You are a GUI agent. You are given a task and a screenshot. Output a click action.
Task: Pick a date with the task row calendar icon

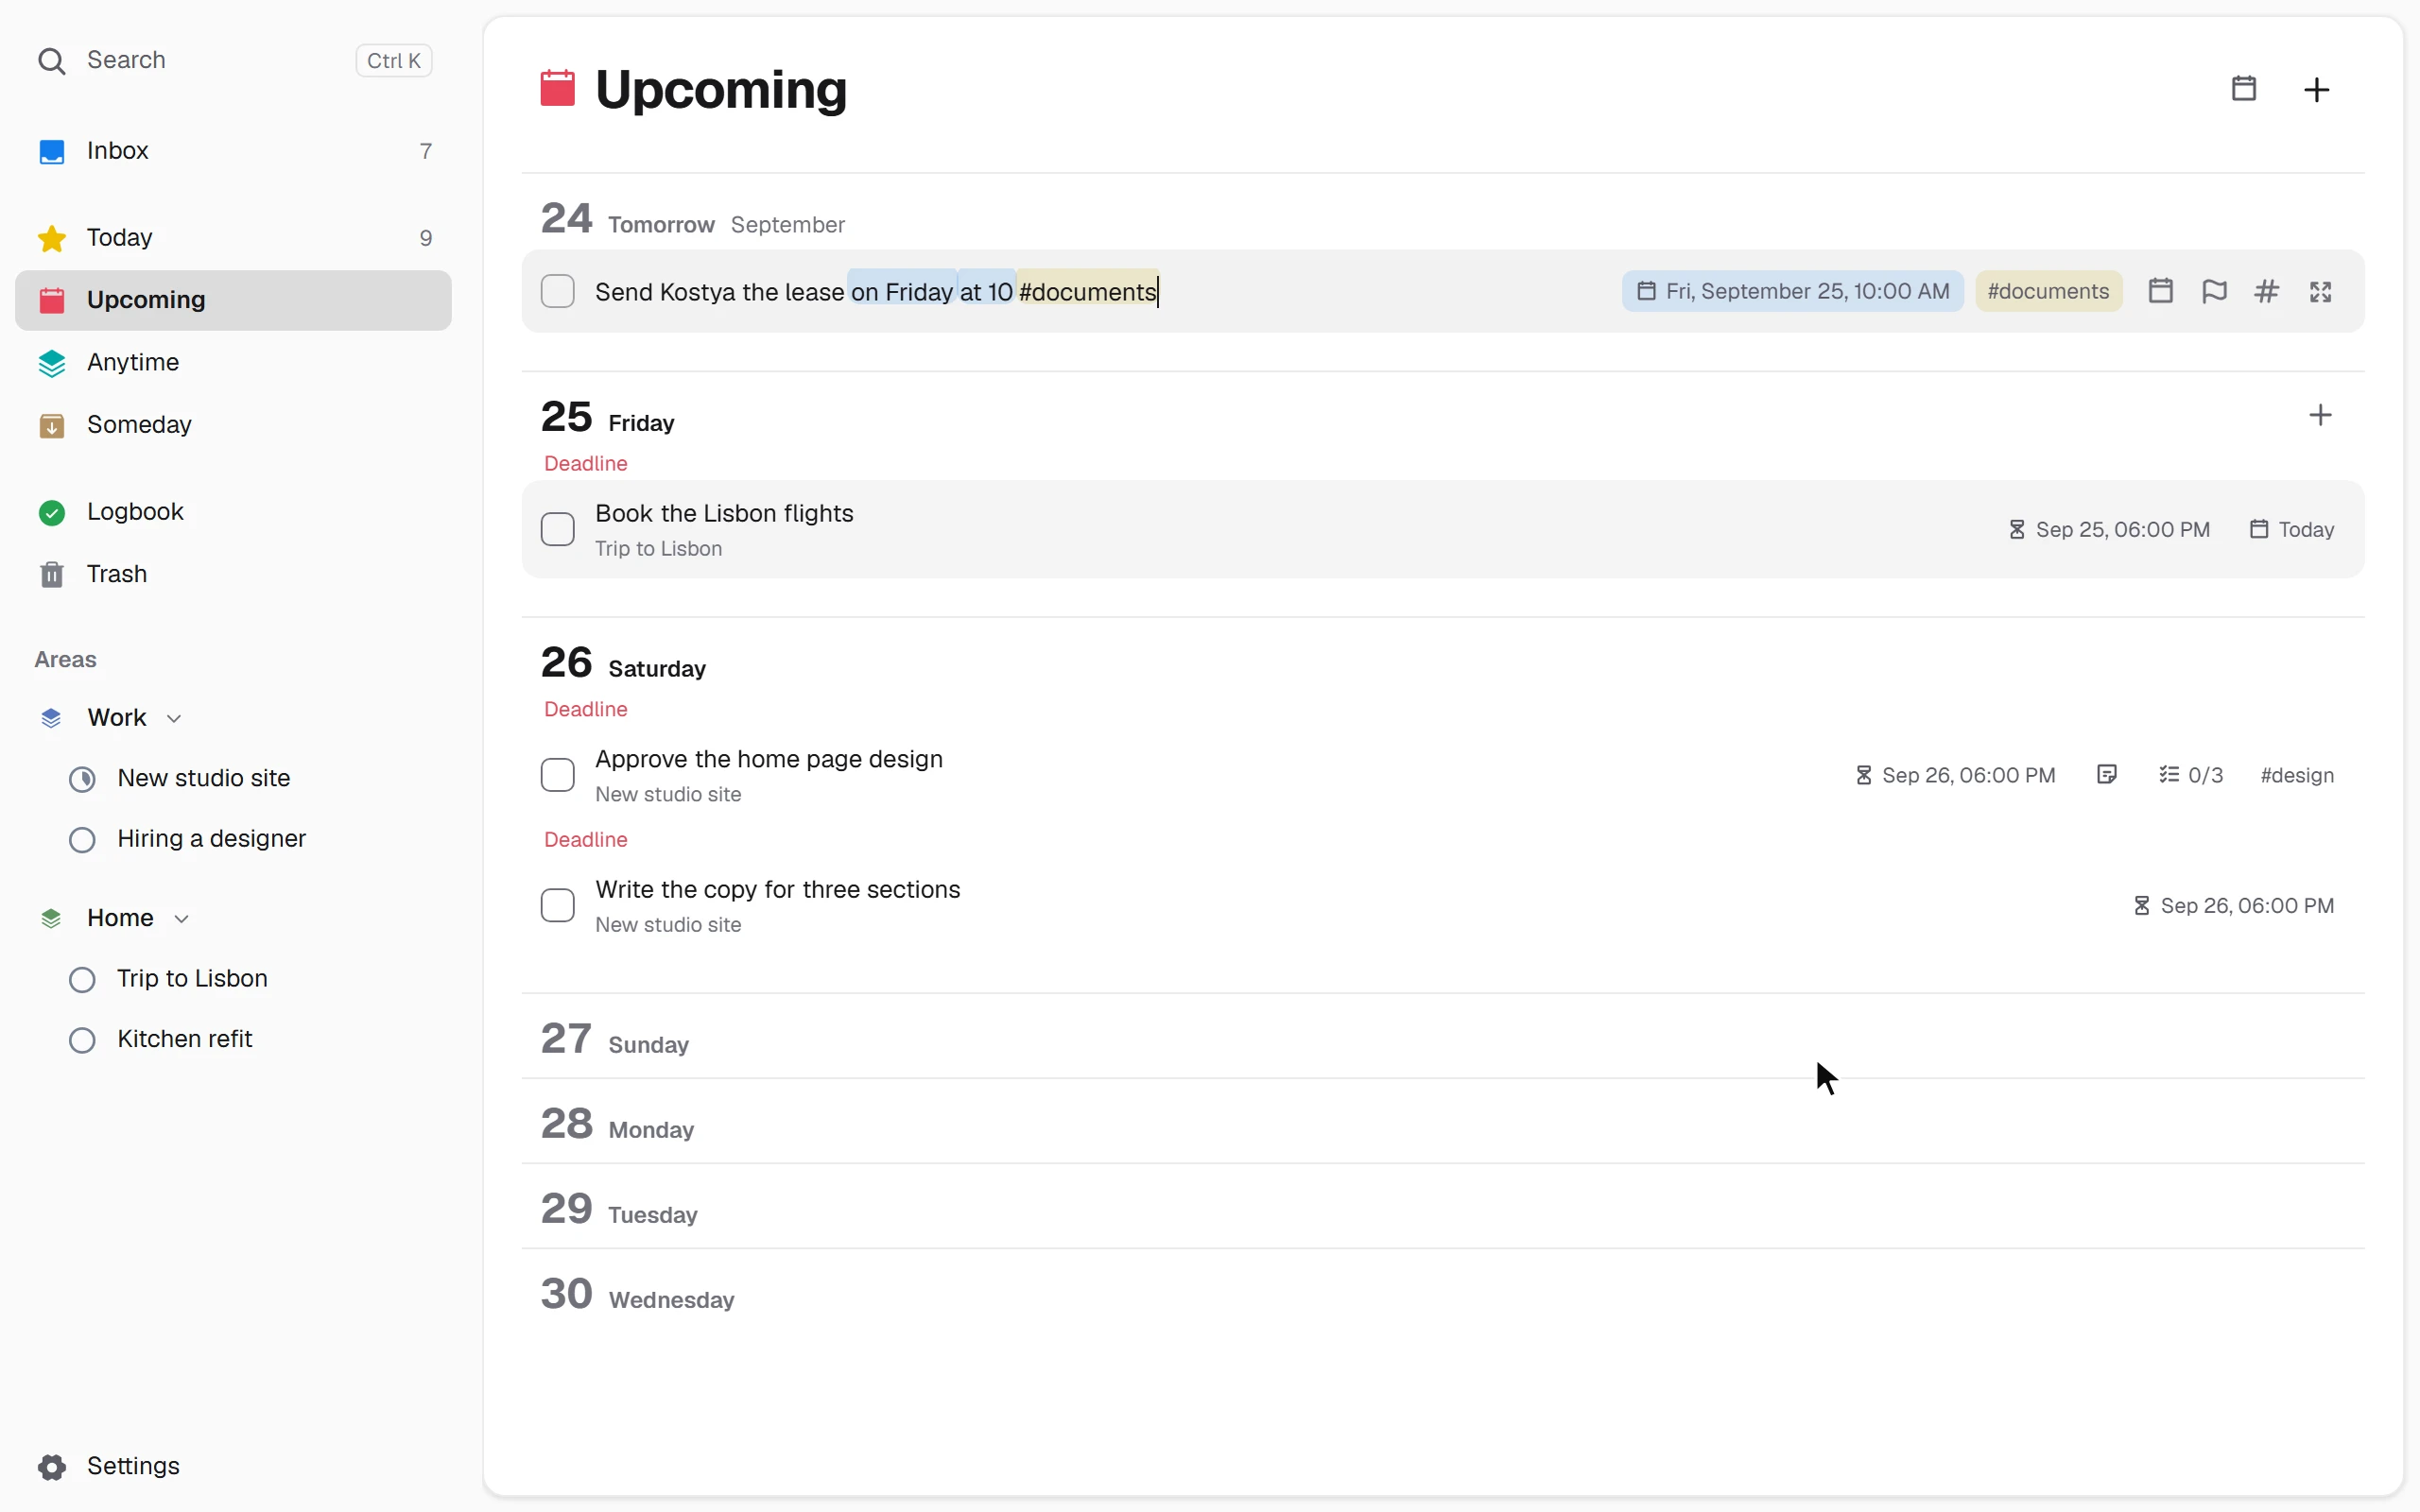coord(2160,291)
